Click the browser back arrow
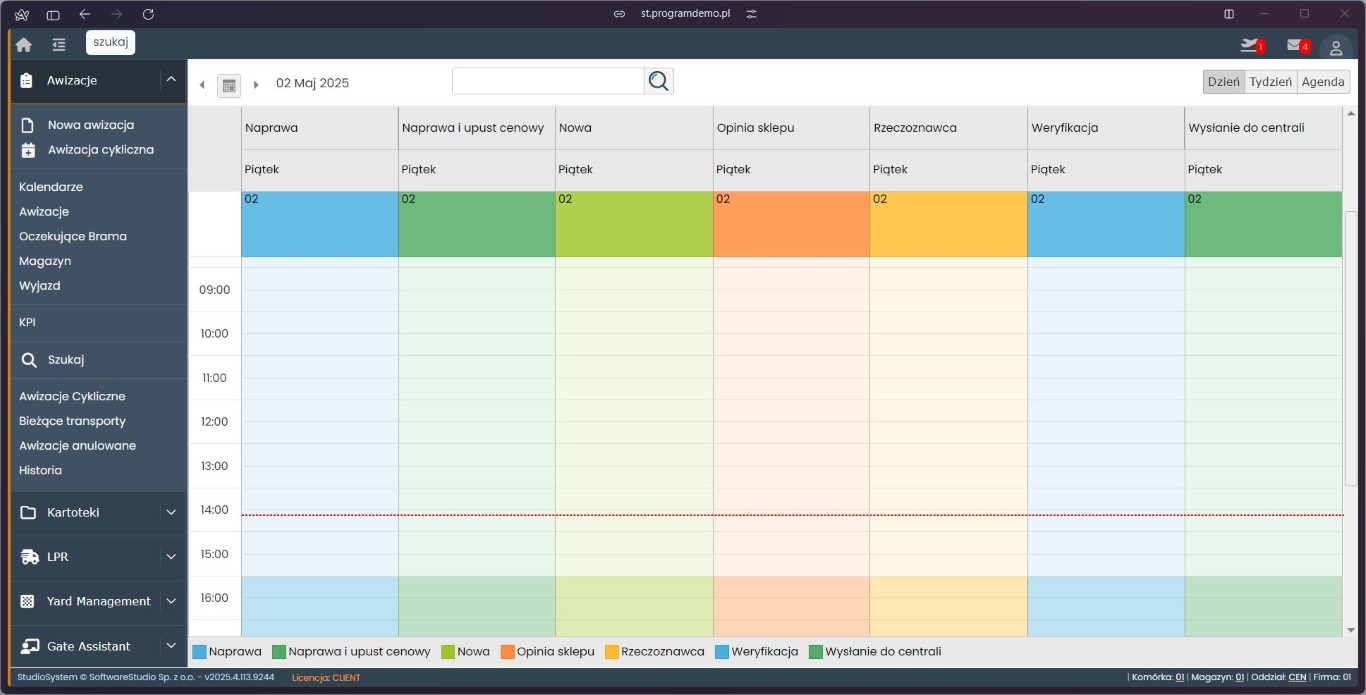 tap(85, 14)
